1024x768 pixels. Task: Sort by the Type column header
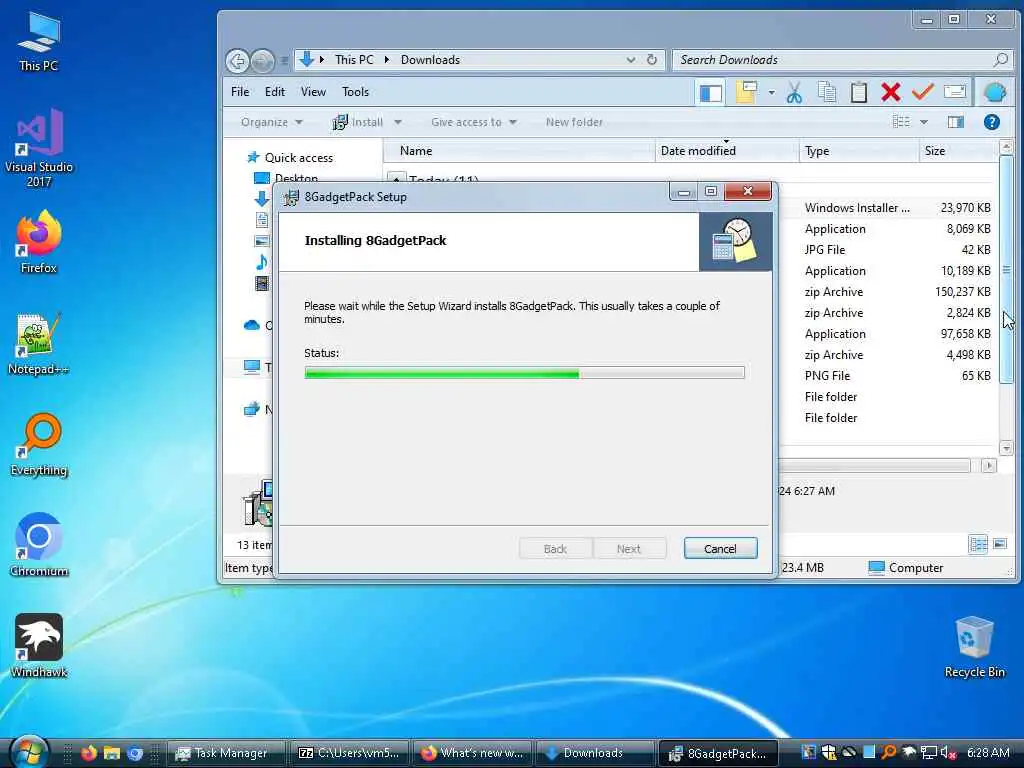coord(859,151)
